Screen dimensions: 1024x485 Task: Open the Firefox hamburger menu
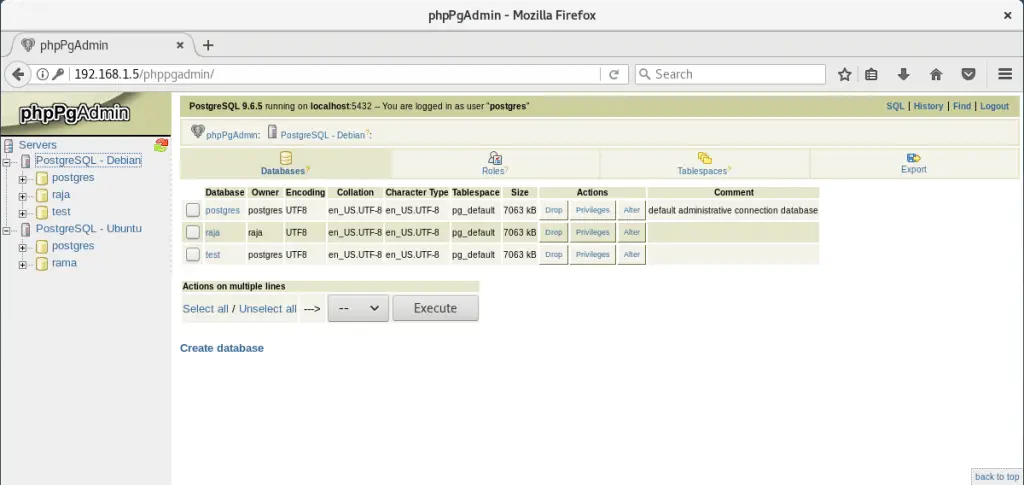(x=1005, y=74)
